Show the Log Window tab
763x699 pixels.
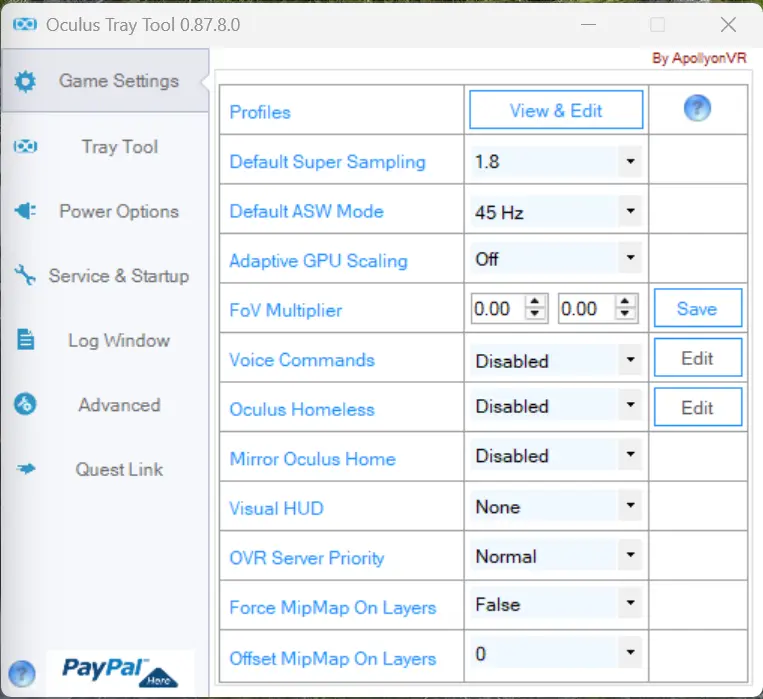(x=105, y=340)
